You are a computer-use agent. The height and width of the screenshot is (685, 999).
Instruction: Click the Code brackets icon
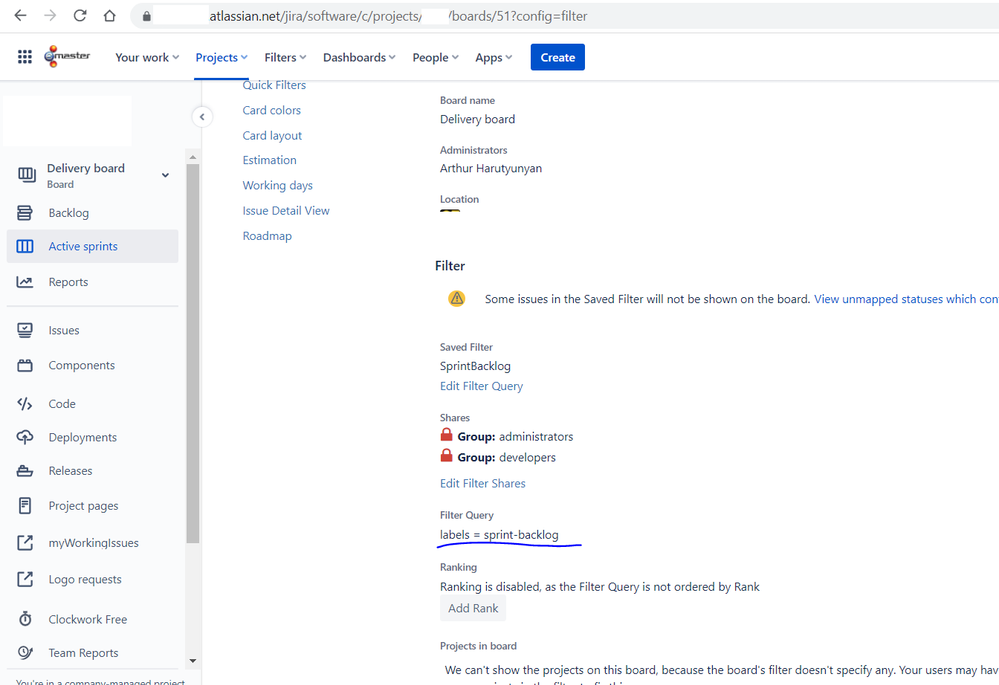(25, 404)
